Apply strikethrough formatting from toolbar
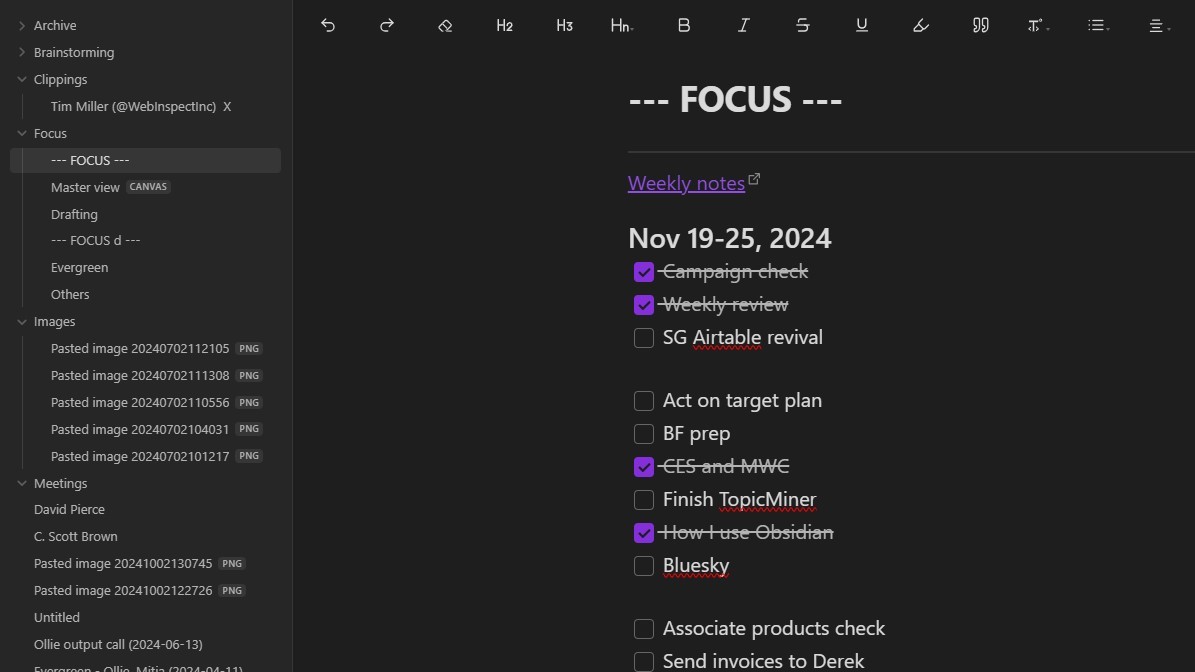 point(802,26)
